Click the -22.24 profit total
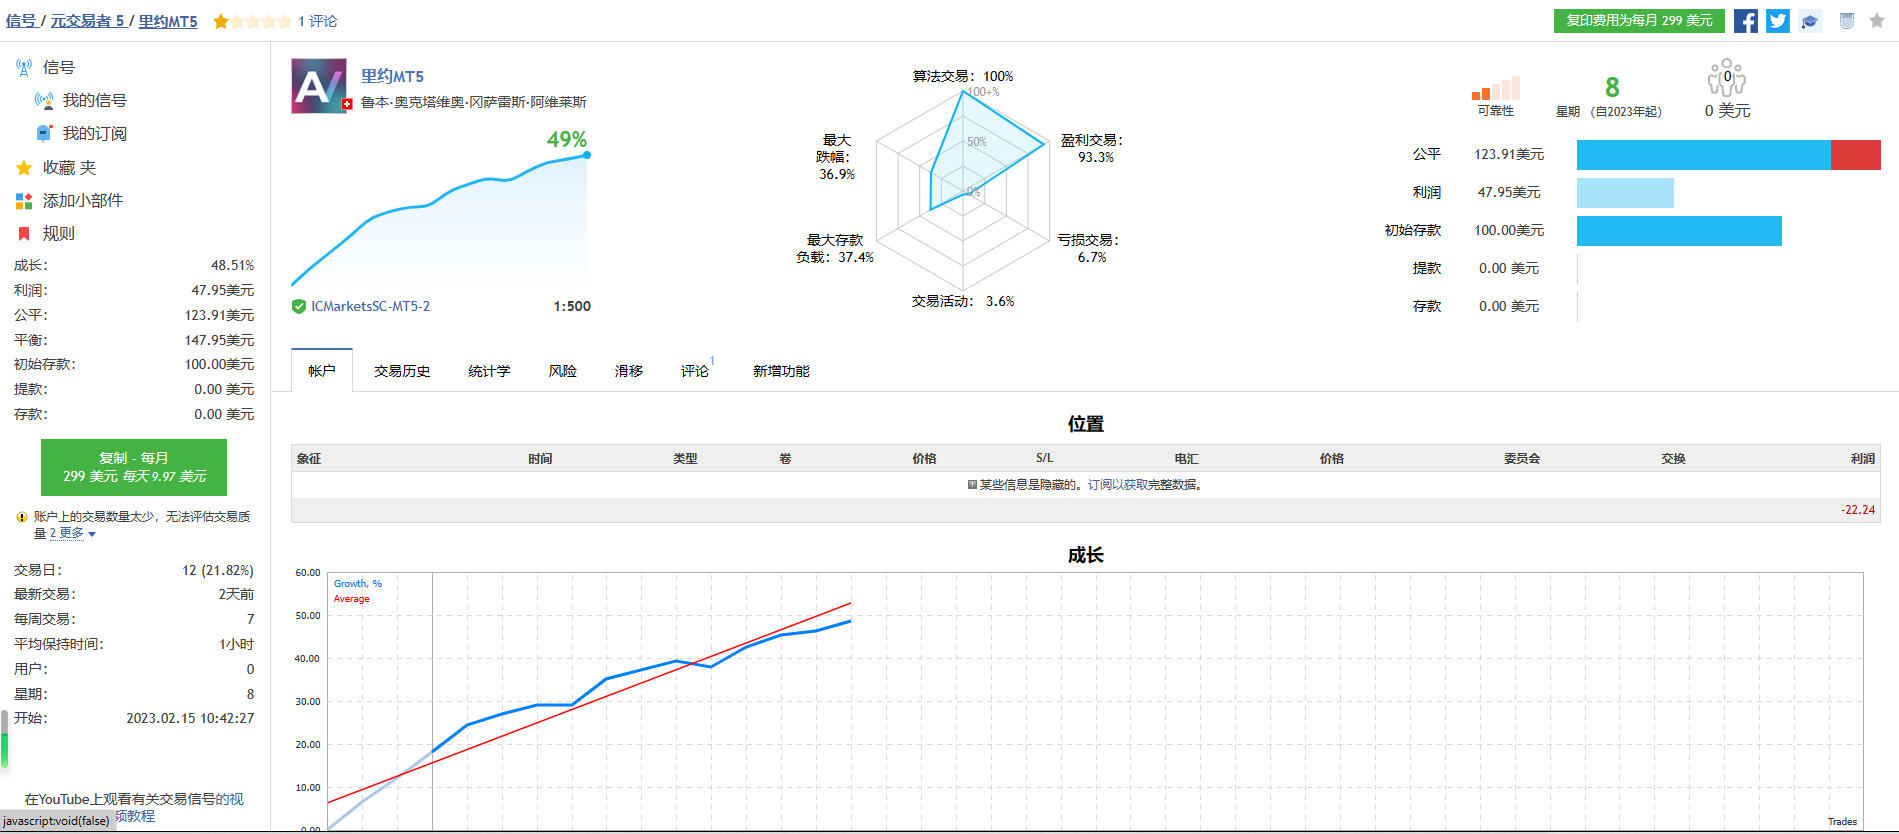Image resolution: width=1899 pixels, height=834 pixels. point(1858,510)
